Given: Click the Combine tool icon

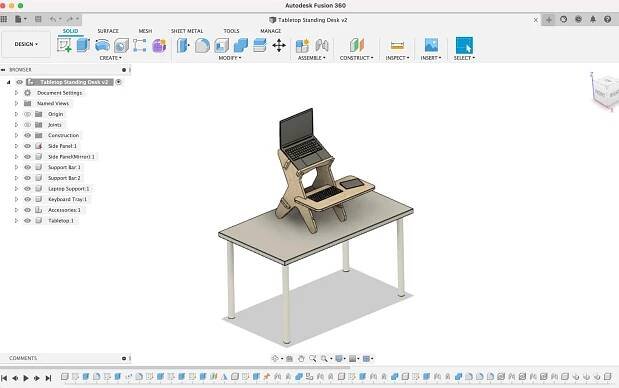Looking at the screenshot, I should tap(241, 45).
